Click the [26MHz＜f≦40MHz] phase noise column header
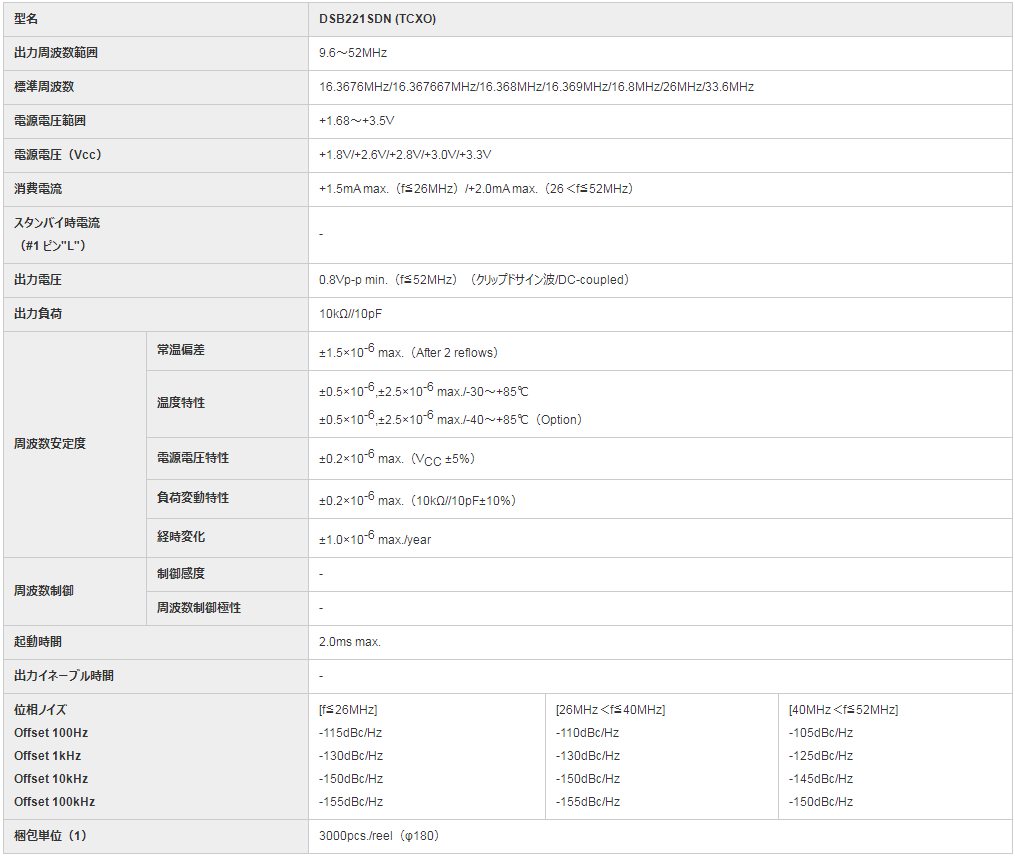 610,710
